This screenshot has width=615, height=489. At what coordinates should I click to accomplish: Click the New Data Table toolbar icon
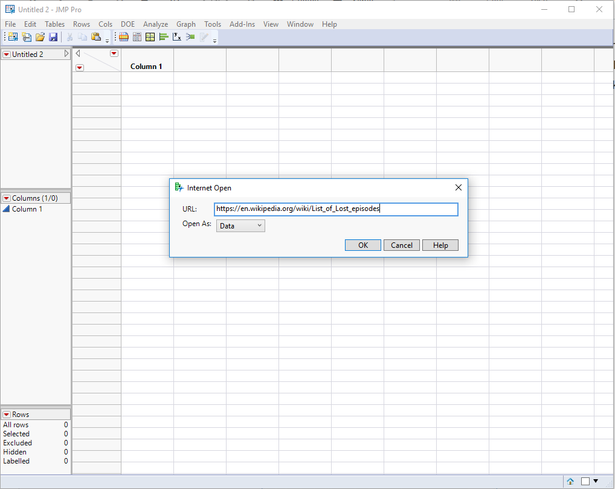[13, 37]
